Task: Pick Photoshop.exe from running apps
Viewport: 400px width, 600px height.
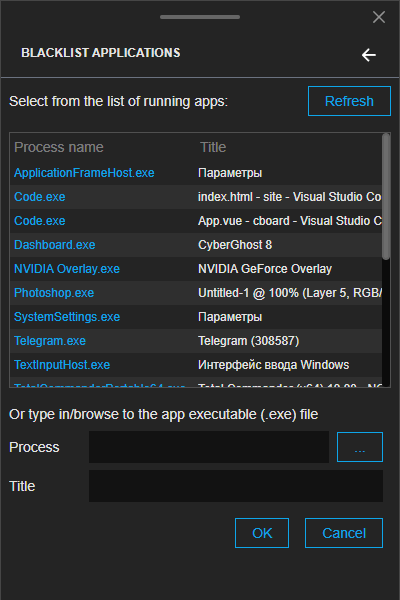Action: pos(196,293)
